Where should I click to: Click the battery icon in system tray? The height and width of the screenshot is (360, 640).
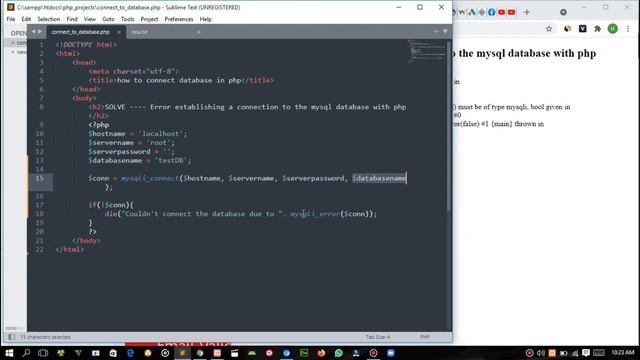(x=564, y=353)
